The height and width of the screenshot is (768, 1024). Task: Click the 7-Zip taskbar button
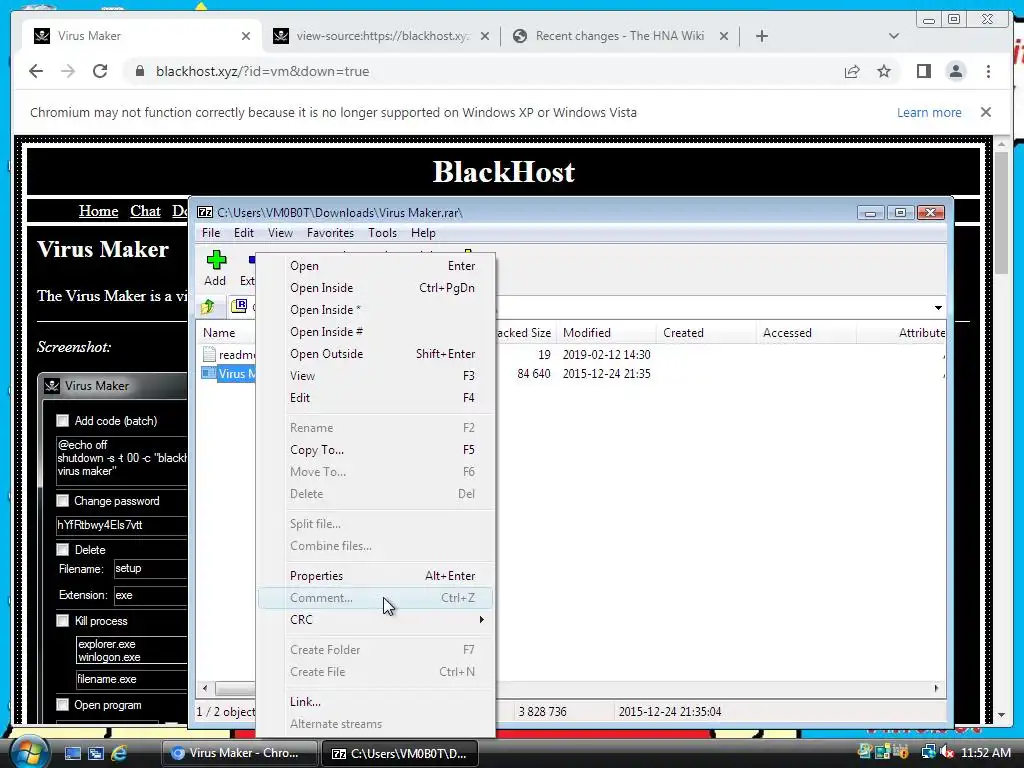(400, 753)
